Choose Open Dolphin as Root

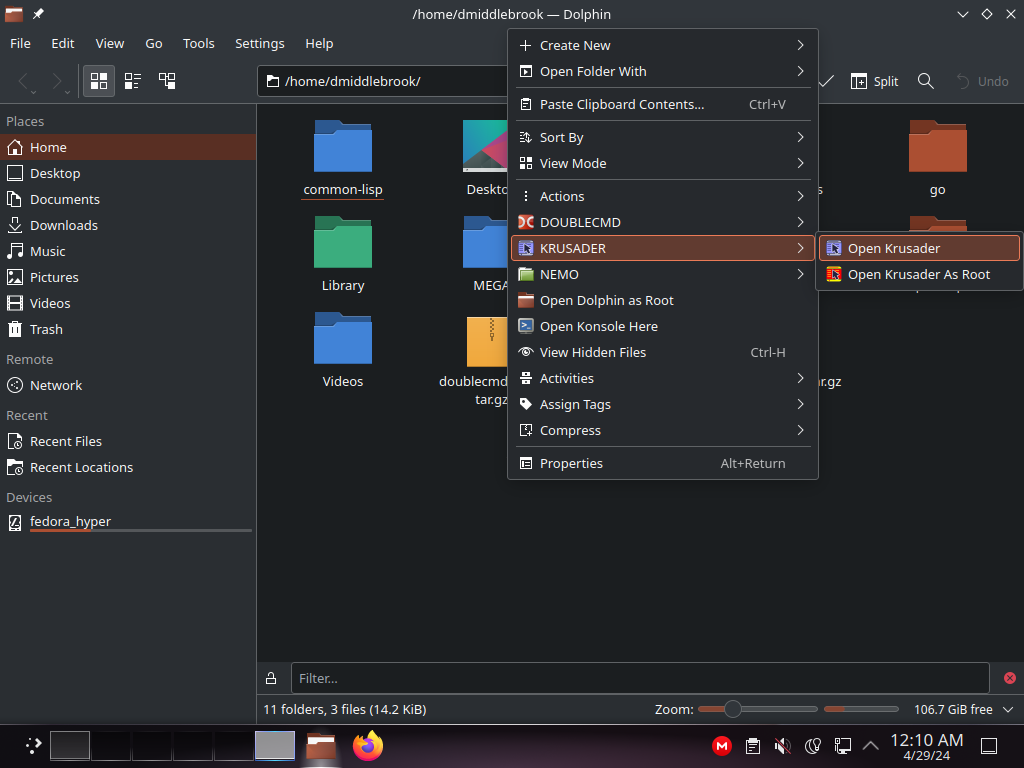pos(662,300)
